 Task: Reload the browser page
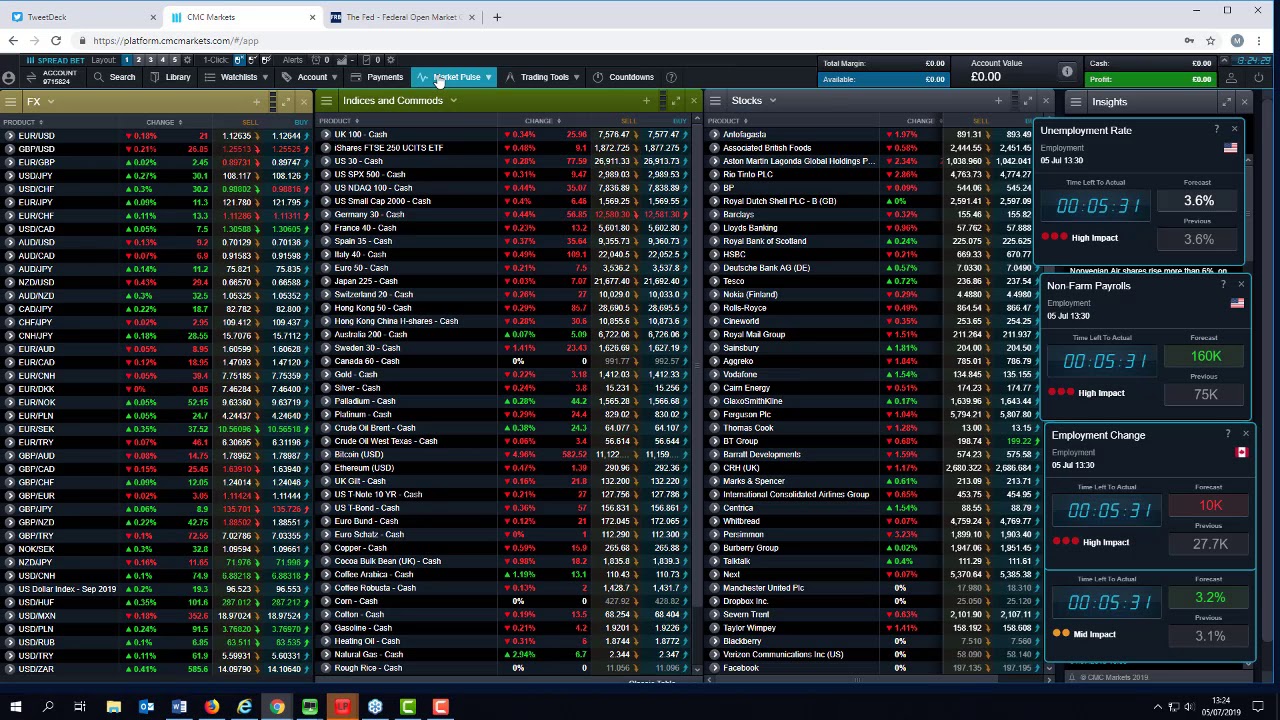pos(56,41)
